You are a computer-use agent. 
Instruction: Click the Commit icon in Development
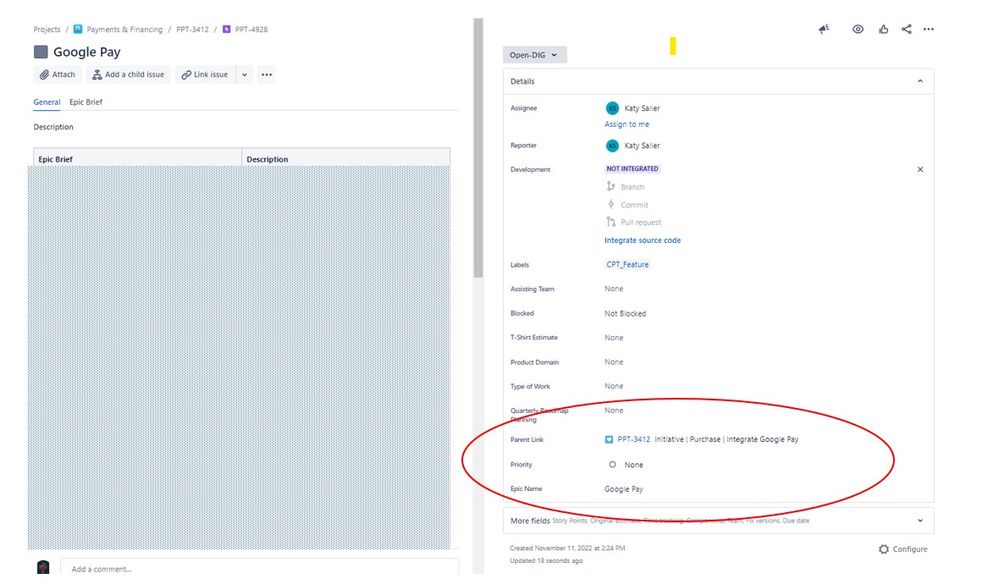click(610, 204)
